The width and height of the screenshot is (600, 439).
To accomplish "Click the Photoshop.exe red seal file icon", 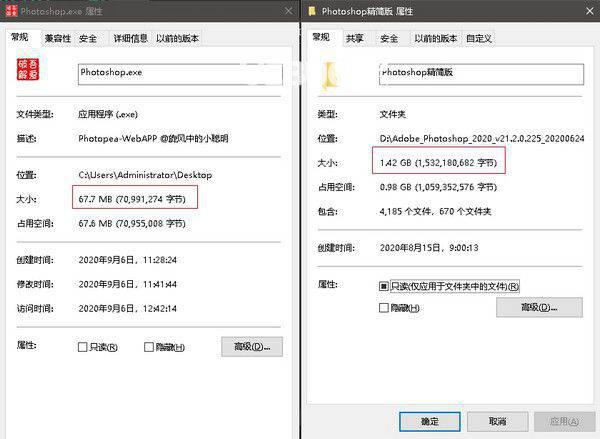I will [x=28, y=69].
